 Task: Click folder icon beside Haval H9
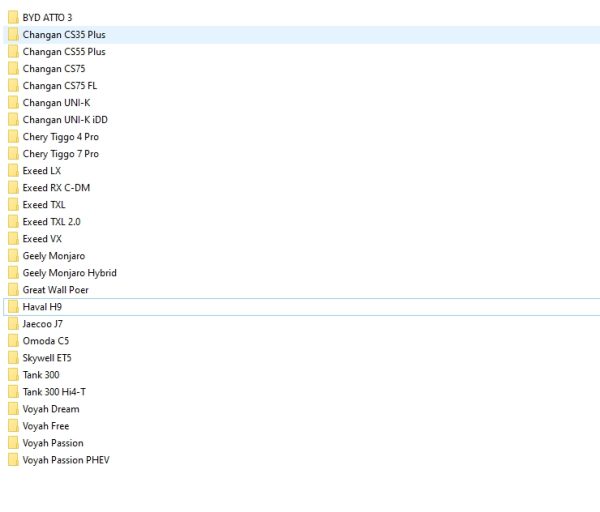(13, 307)
